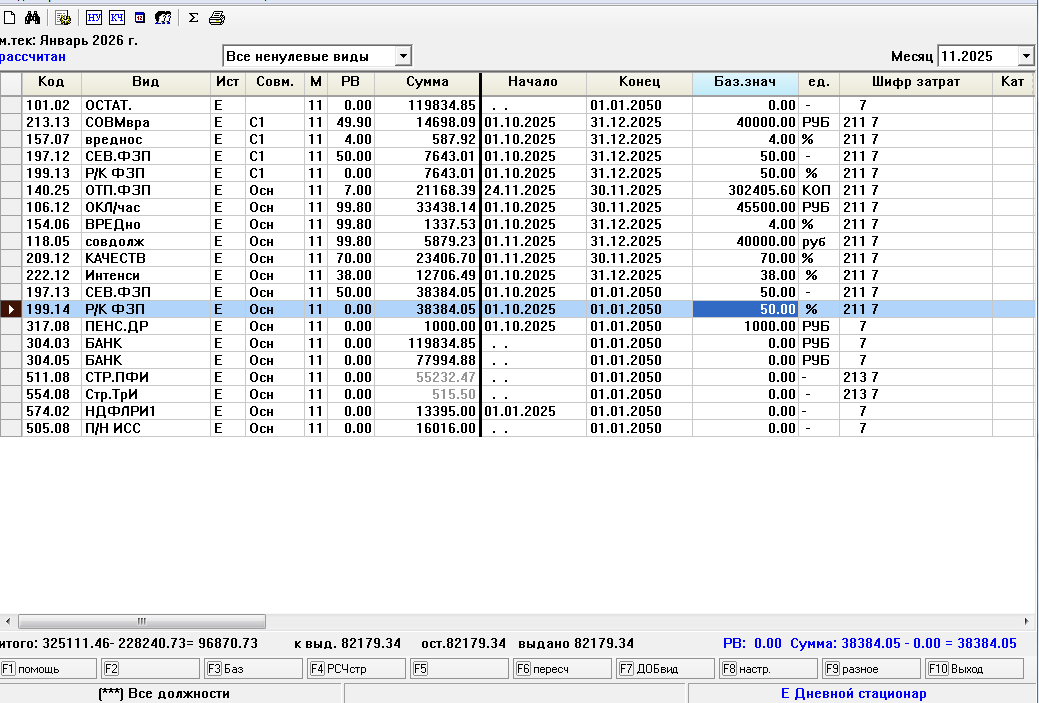The width and height of the screenshot is (1039, 703).
Task: Click the 'Шифр затрат' column header
Action: click(915, 82)
